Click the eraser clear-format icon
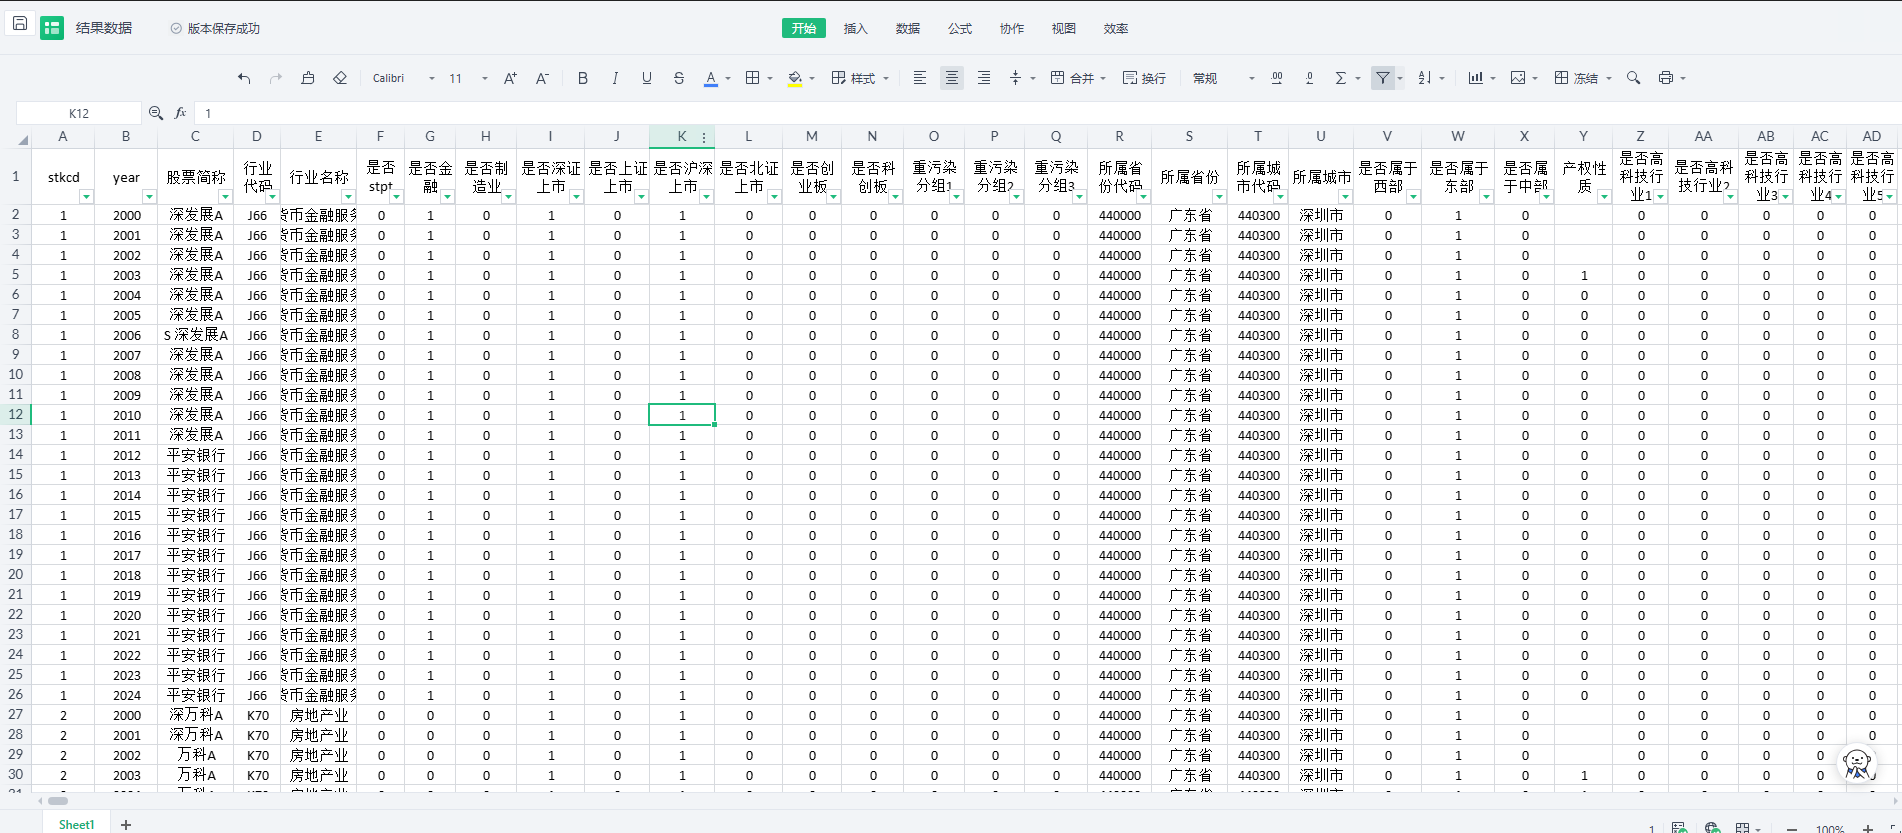1902x833 pixels. pos(340,78)
